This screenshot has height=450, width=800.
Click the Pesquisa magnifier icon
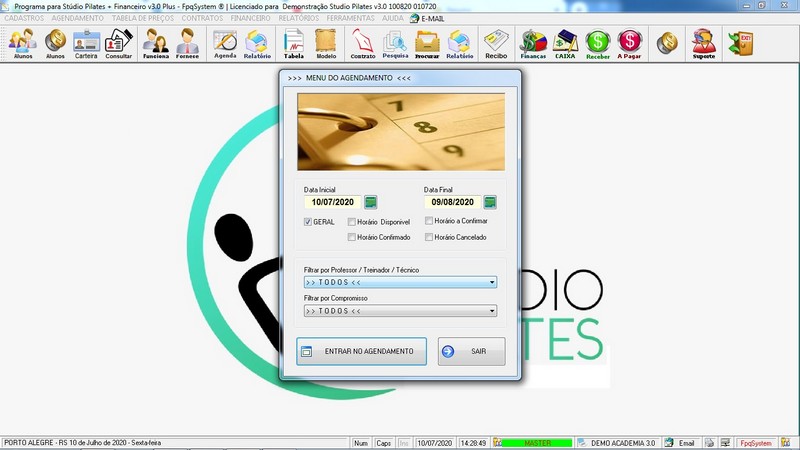coord(395,44)
